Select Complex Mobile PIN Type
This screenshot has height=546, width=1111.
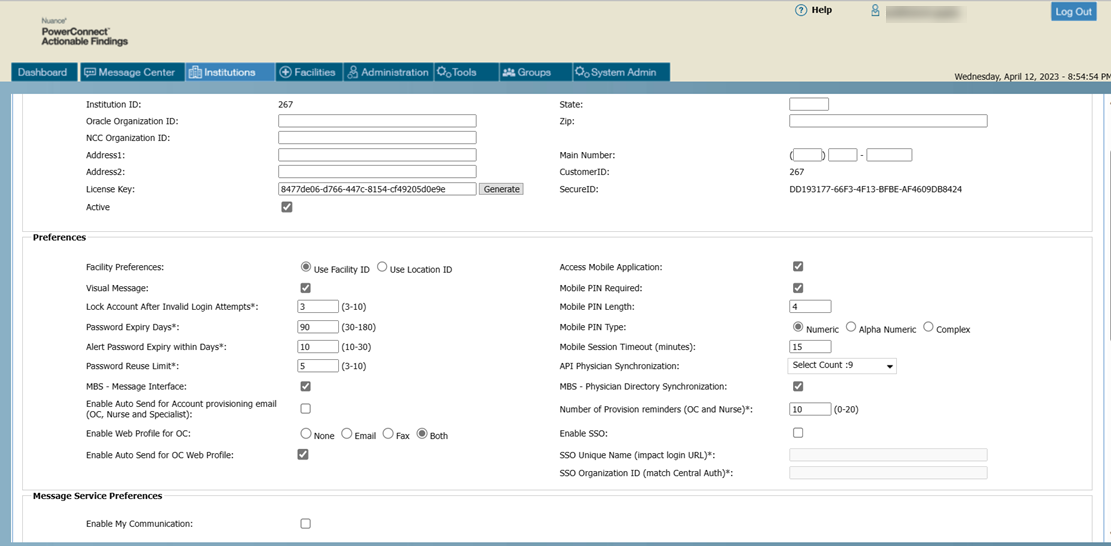(928, 326)
